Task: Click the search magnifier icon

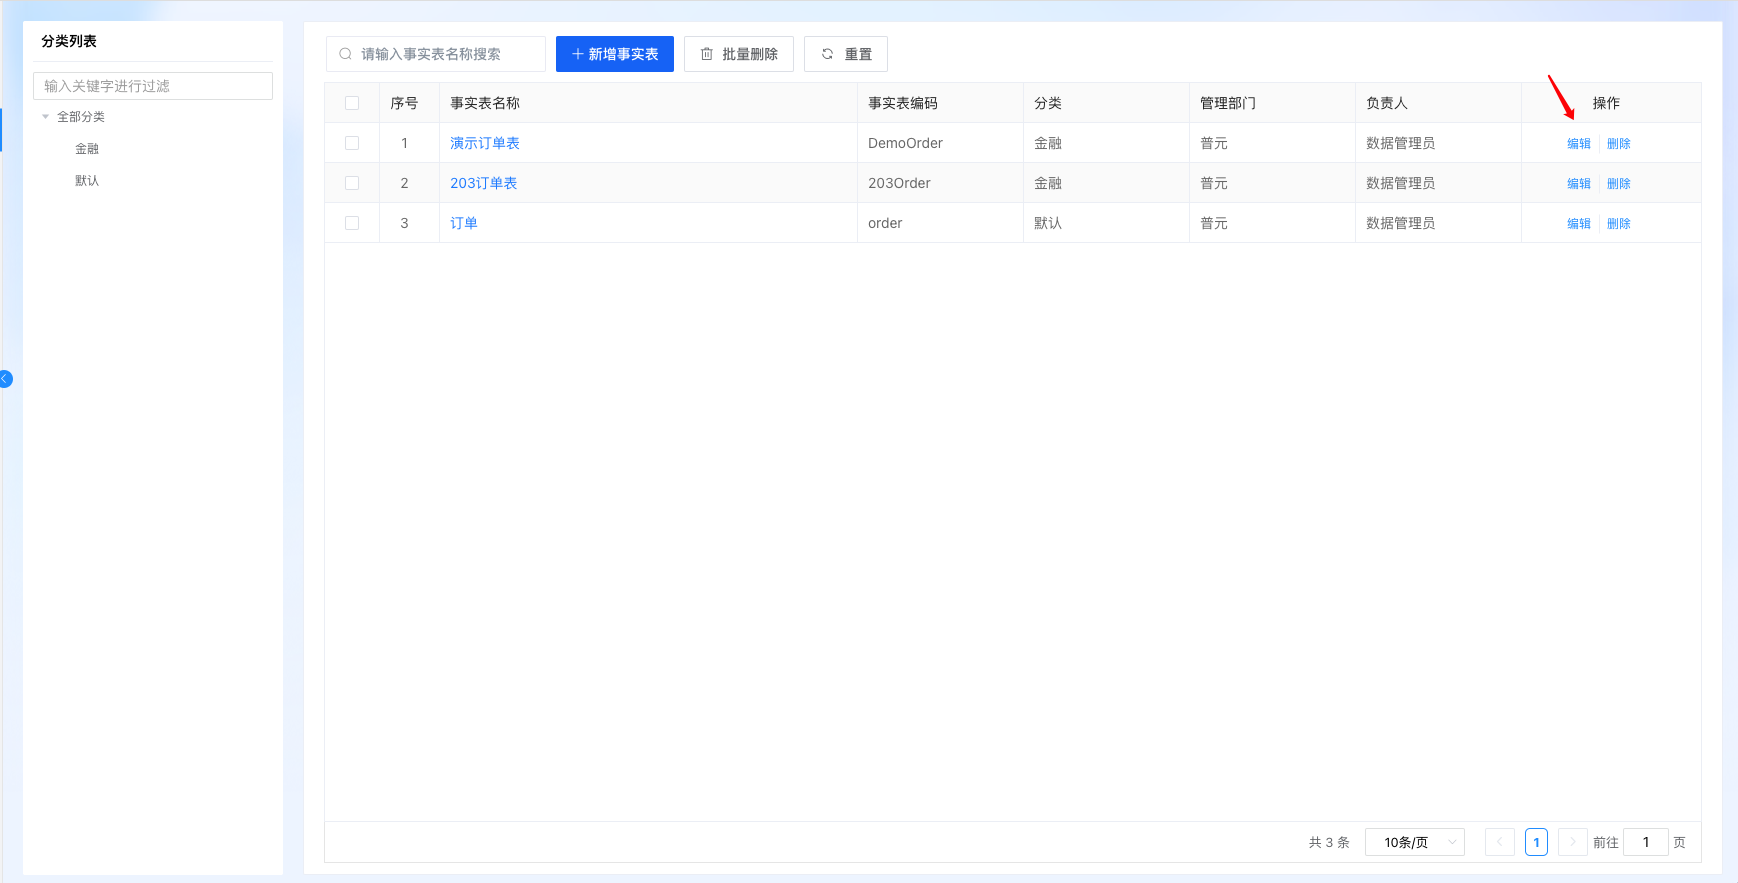Action: coord(345,54)
